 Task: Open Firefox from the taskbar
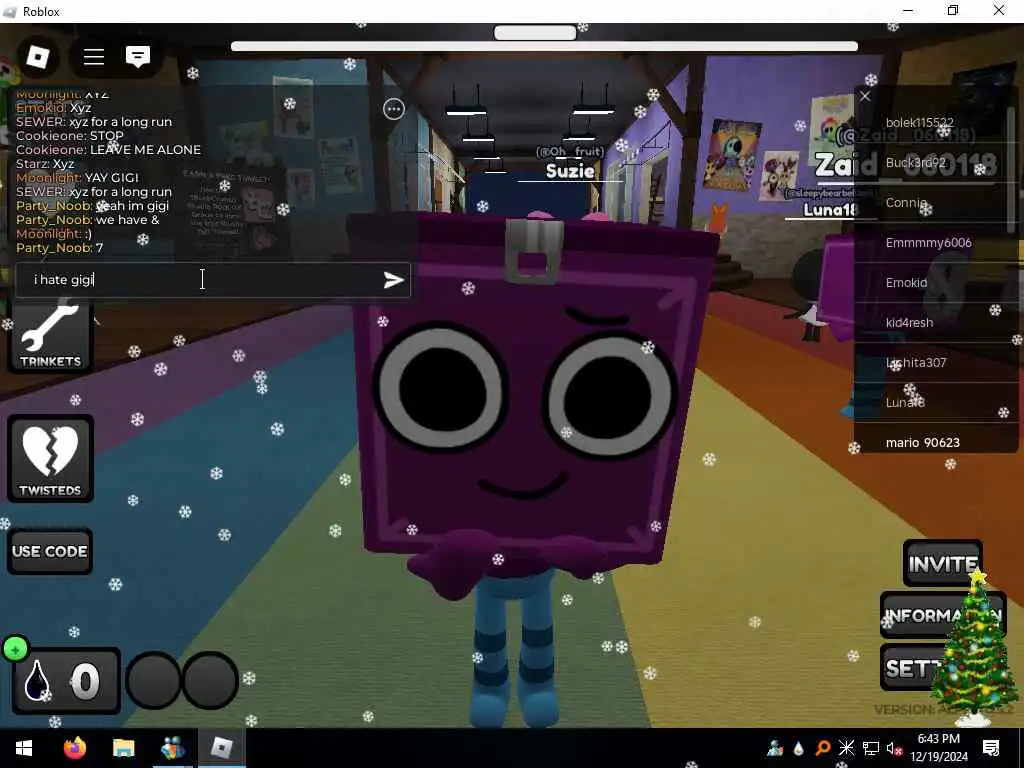tap(74, 748)
